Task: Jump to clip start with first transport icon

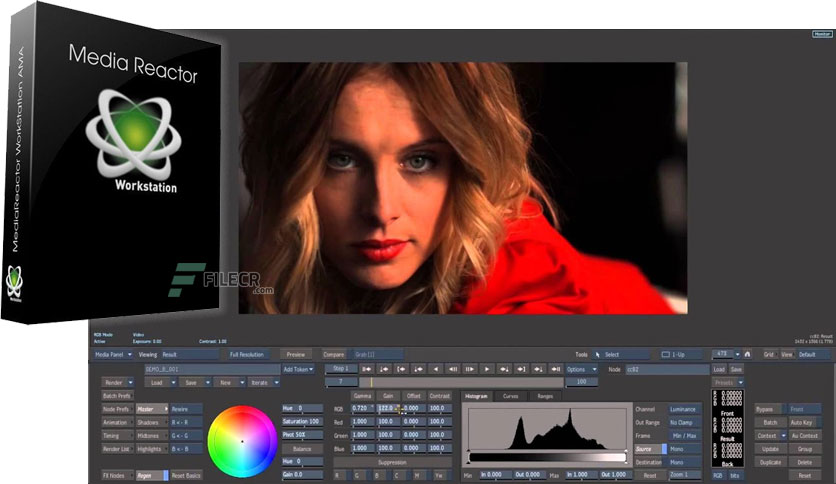Action: tap(367, 369)
